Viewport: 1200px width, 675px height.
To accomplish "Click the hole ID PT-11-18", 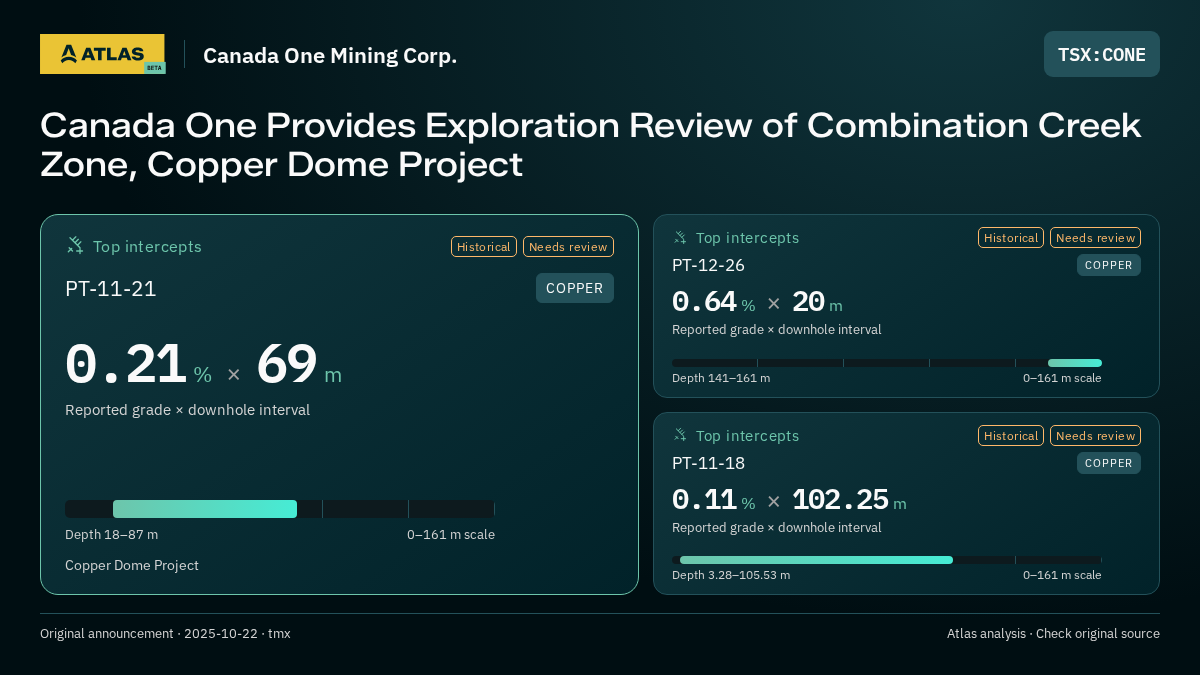I will 708,463.
